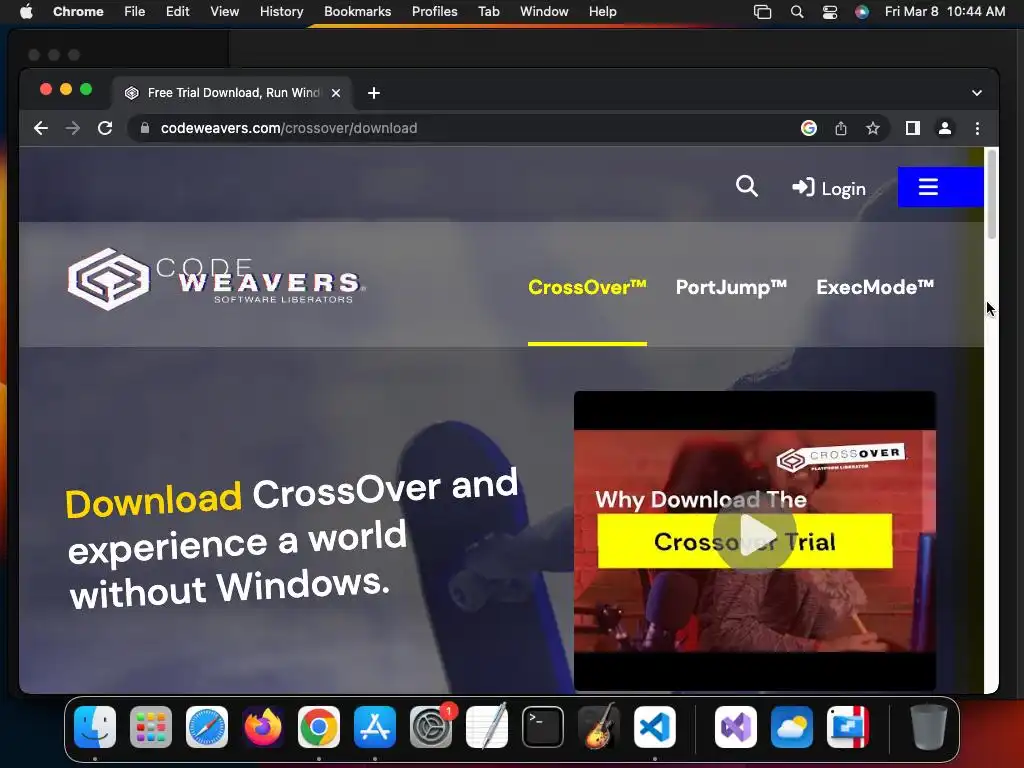Select the PortJump navigation item
The width and height of the screenshot is (1024, 768).
click(731, 287)
